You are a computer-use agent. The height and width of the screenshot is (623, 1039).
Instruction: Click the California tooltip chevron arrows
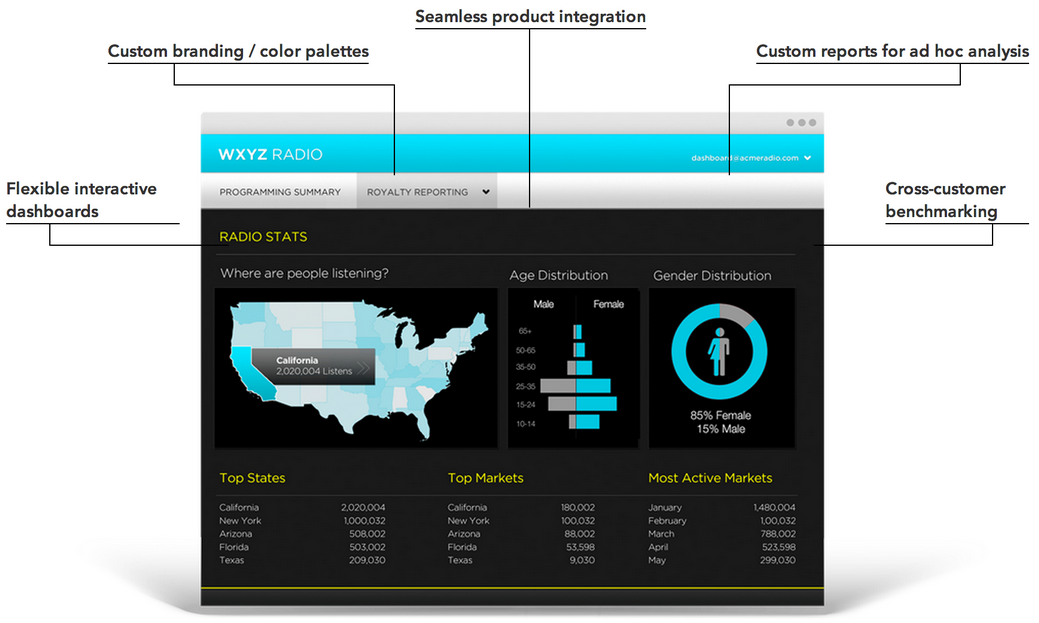(363, 368)
